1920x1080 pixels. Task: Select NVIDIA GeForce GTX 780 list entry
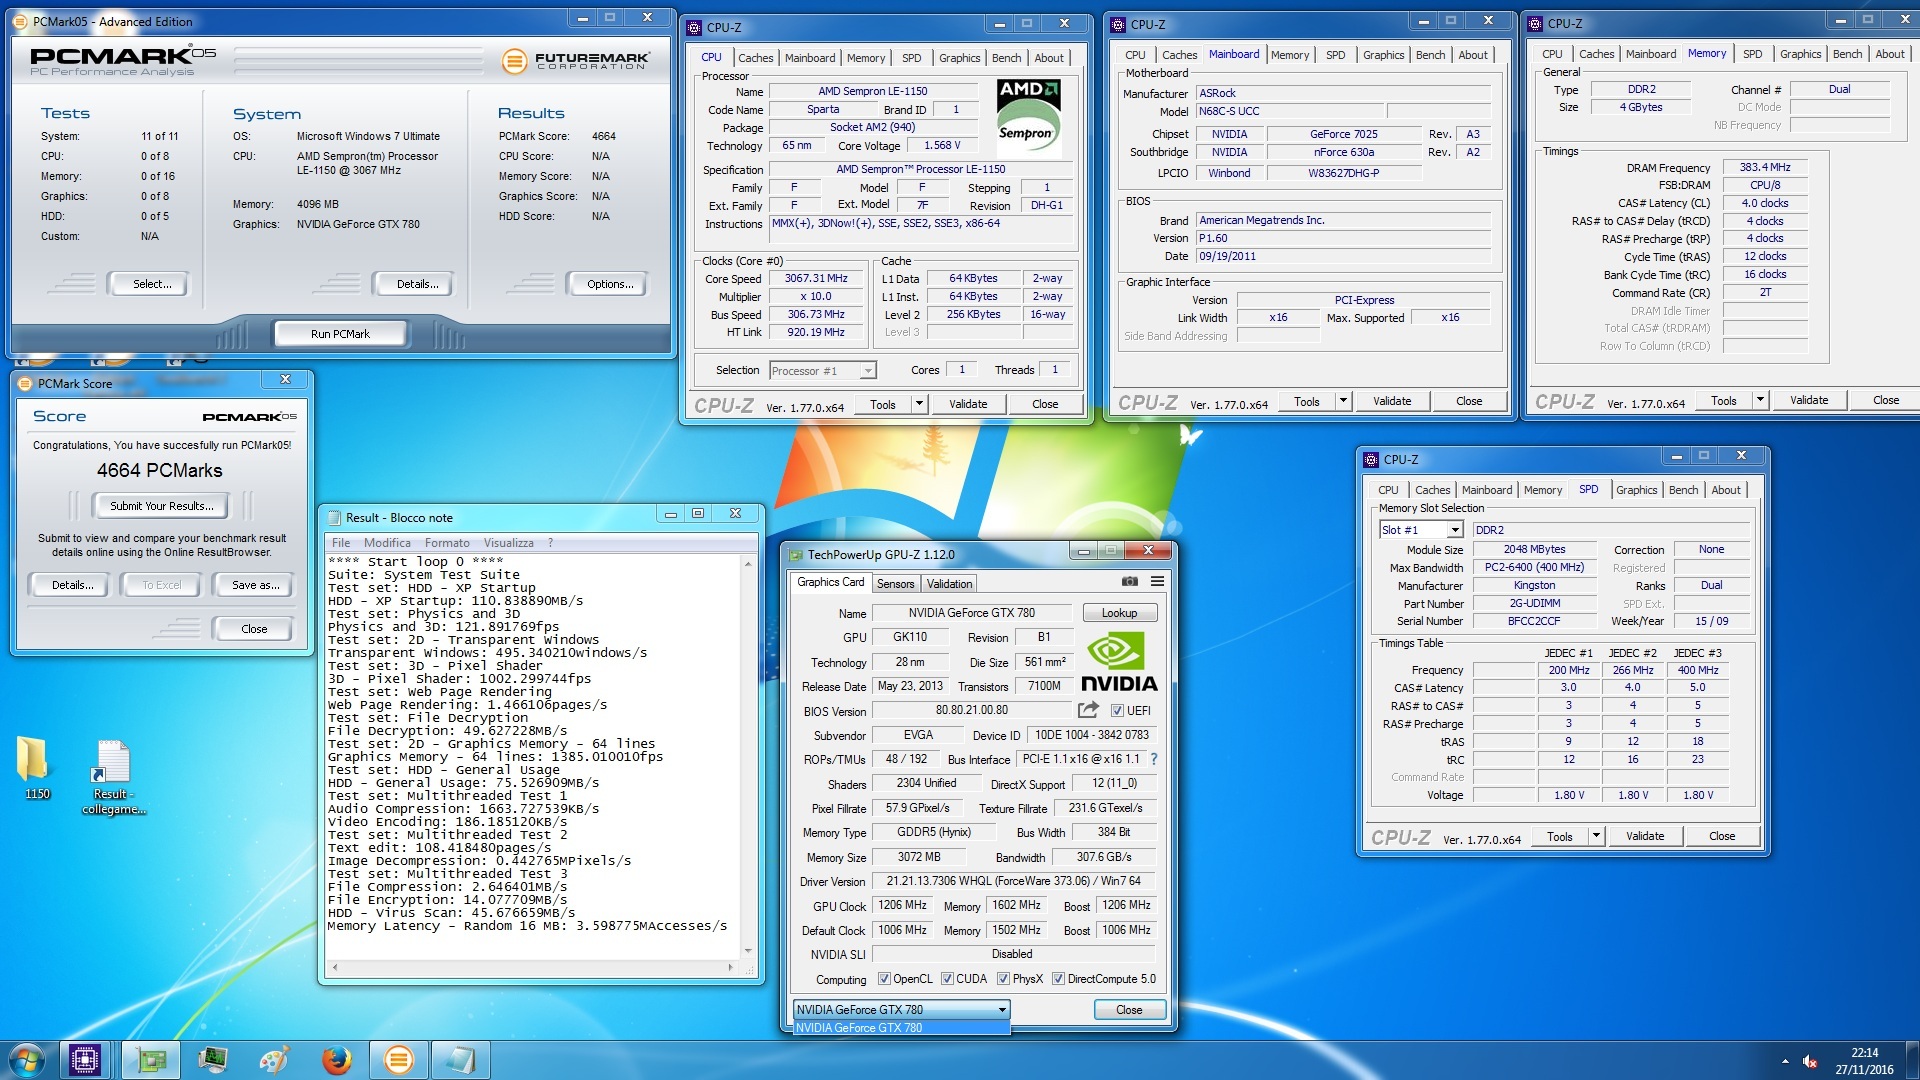tap(901, 1028)
